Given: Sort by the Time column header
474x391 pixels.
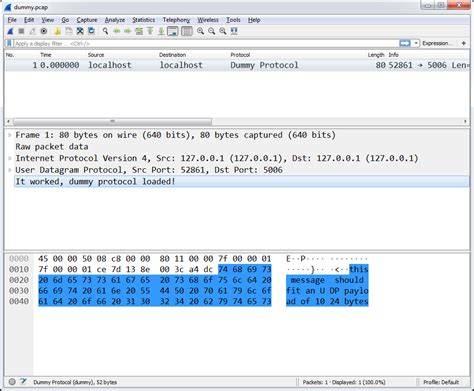Looking at the screenshot, I should tap(46, 55).
